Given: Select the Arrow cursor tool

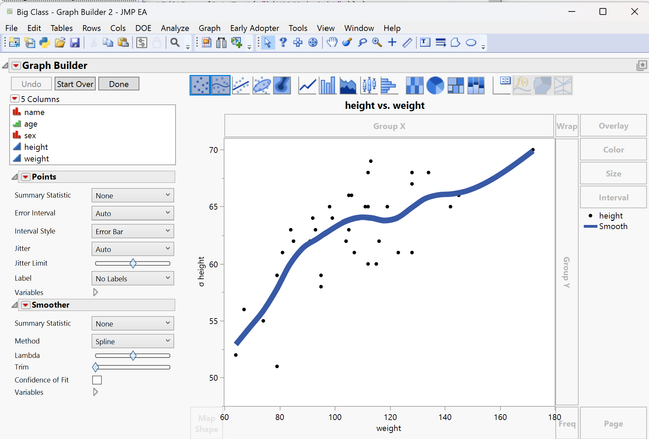Looking at the screenshot, I should (x=268, y=42).
